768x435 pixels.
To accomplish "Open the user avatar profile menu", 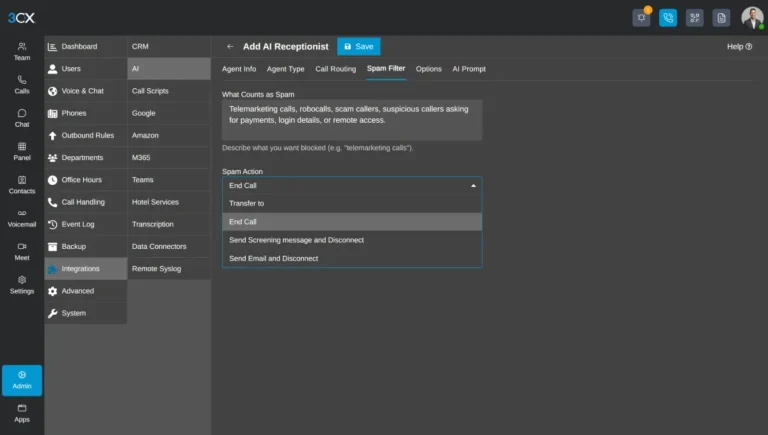I will [752, 18].
